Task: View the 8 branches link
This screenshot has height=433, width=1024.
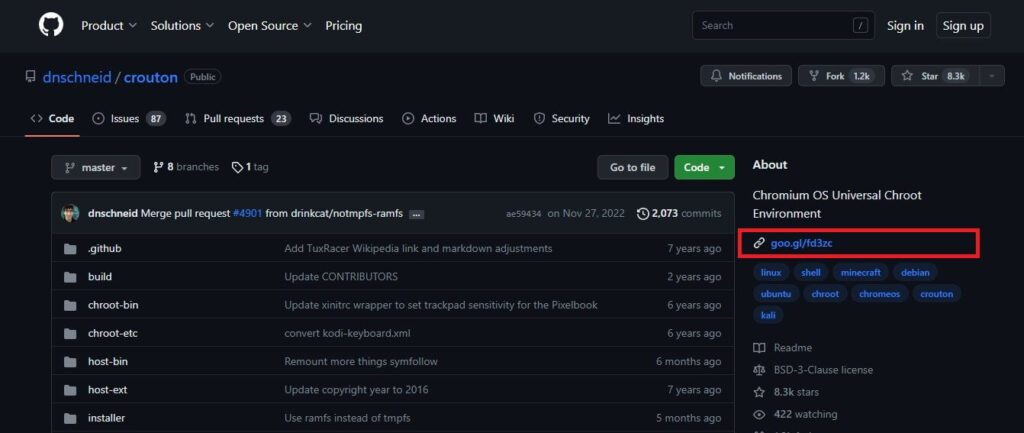Action: [186, 167]
